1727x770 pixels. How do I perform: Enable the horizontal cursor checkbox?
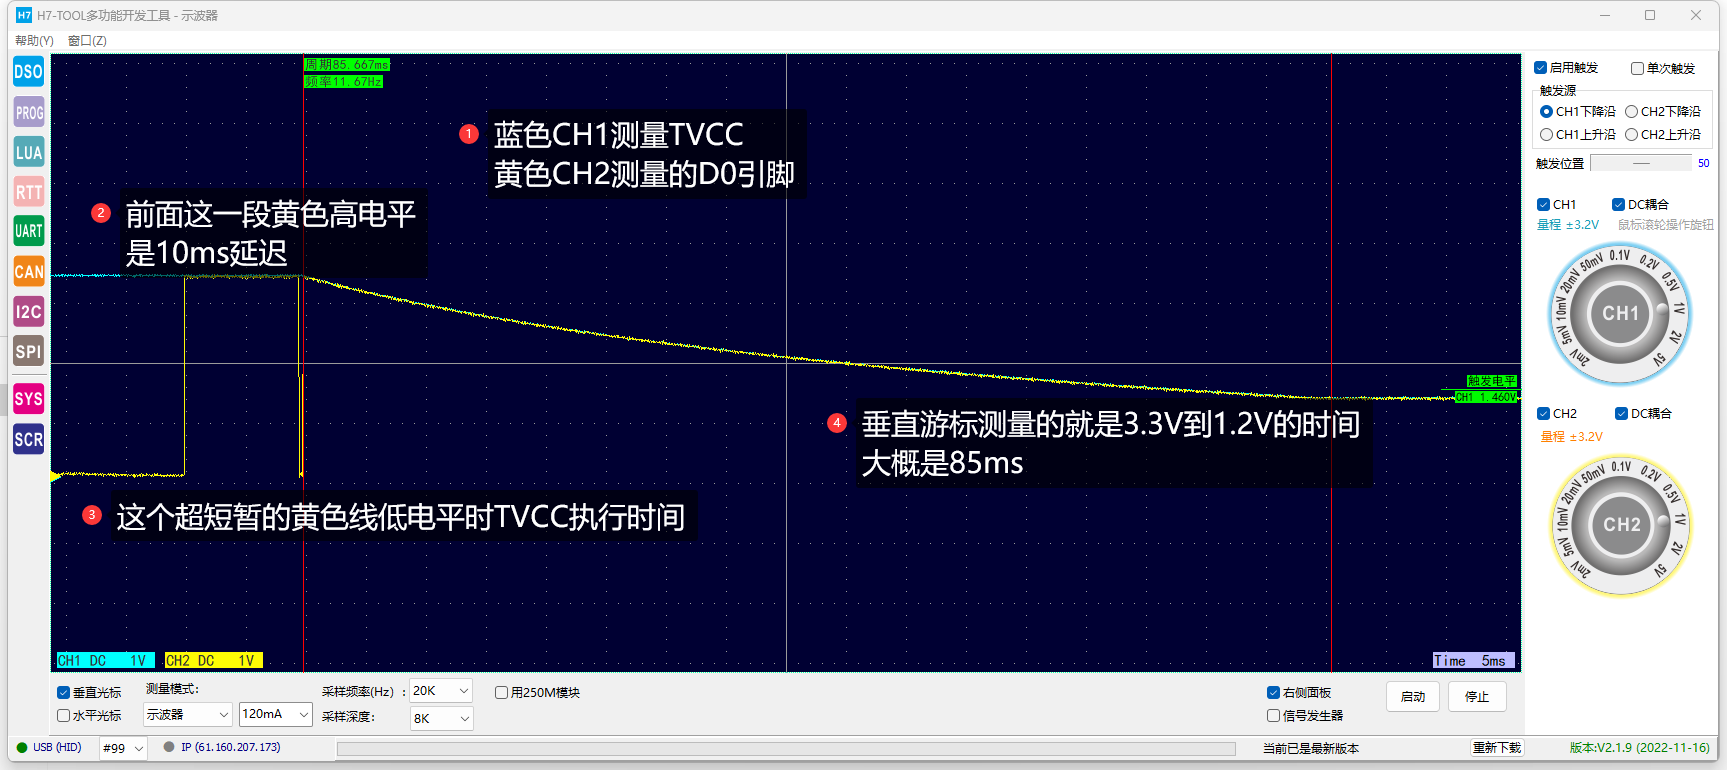pyautogui.click(x=63, y=715)
